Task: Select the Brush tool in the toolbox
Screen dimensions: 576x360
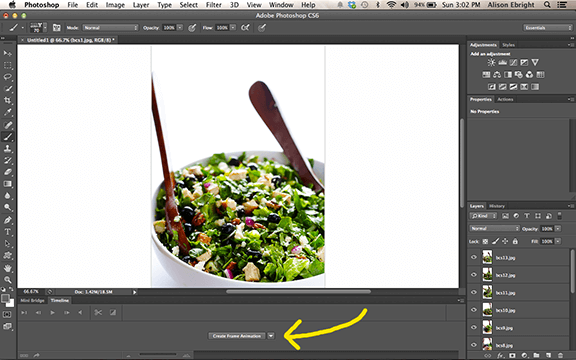Action: [7, 137]
